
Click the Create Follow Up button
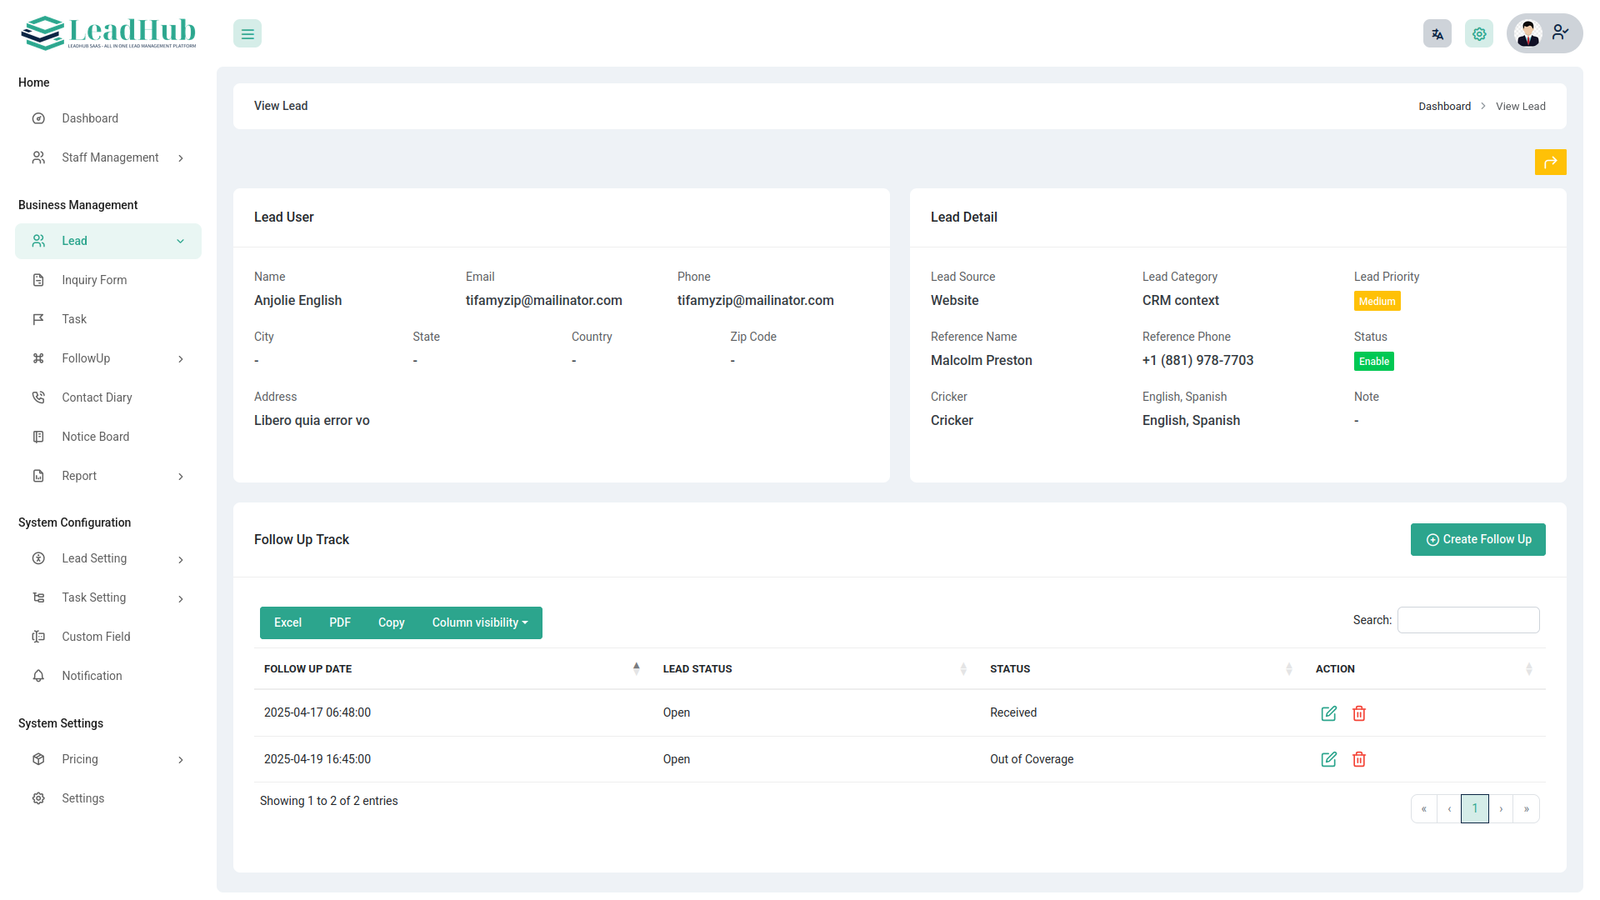coord(1477,540)
